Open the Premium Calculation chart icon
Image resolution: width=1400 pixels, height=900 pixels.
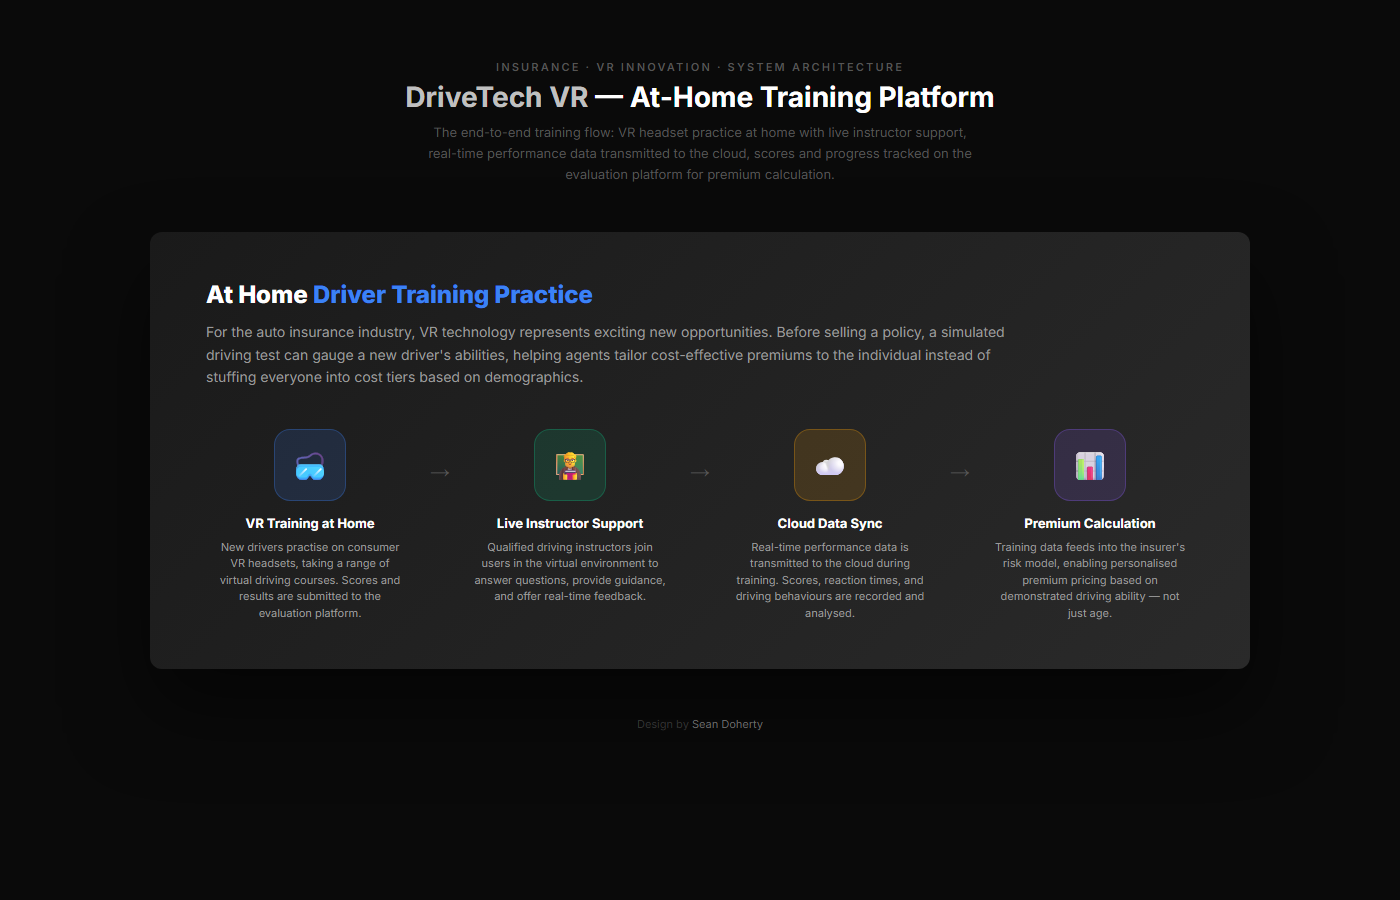click(1090, 465)
